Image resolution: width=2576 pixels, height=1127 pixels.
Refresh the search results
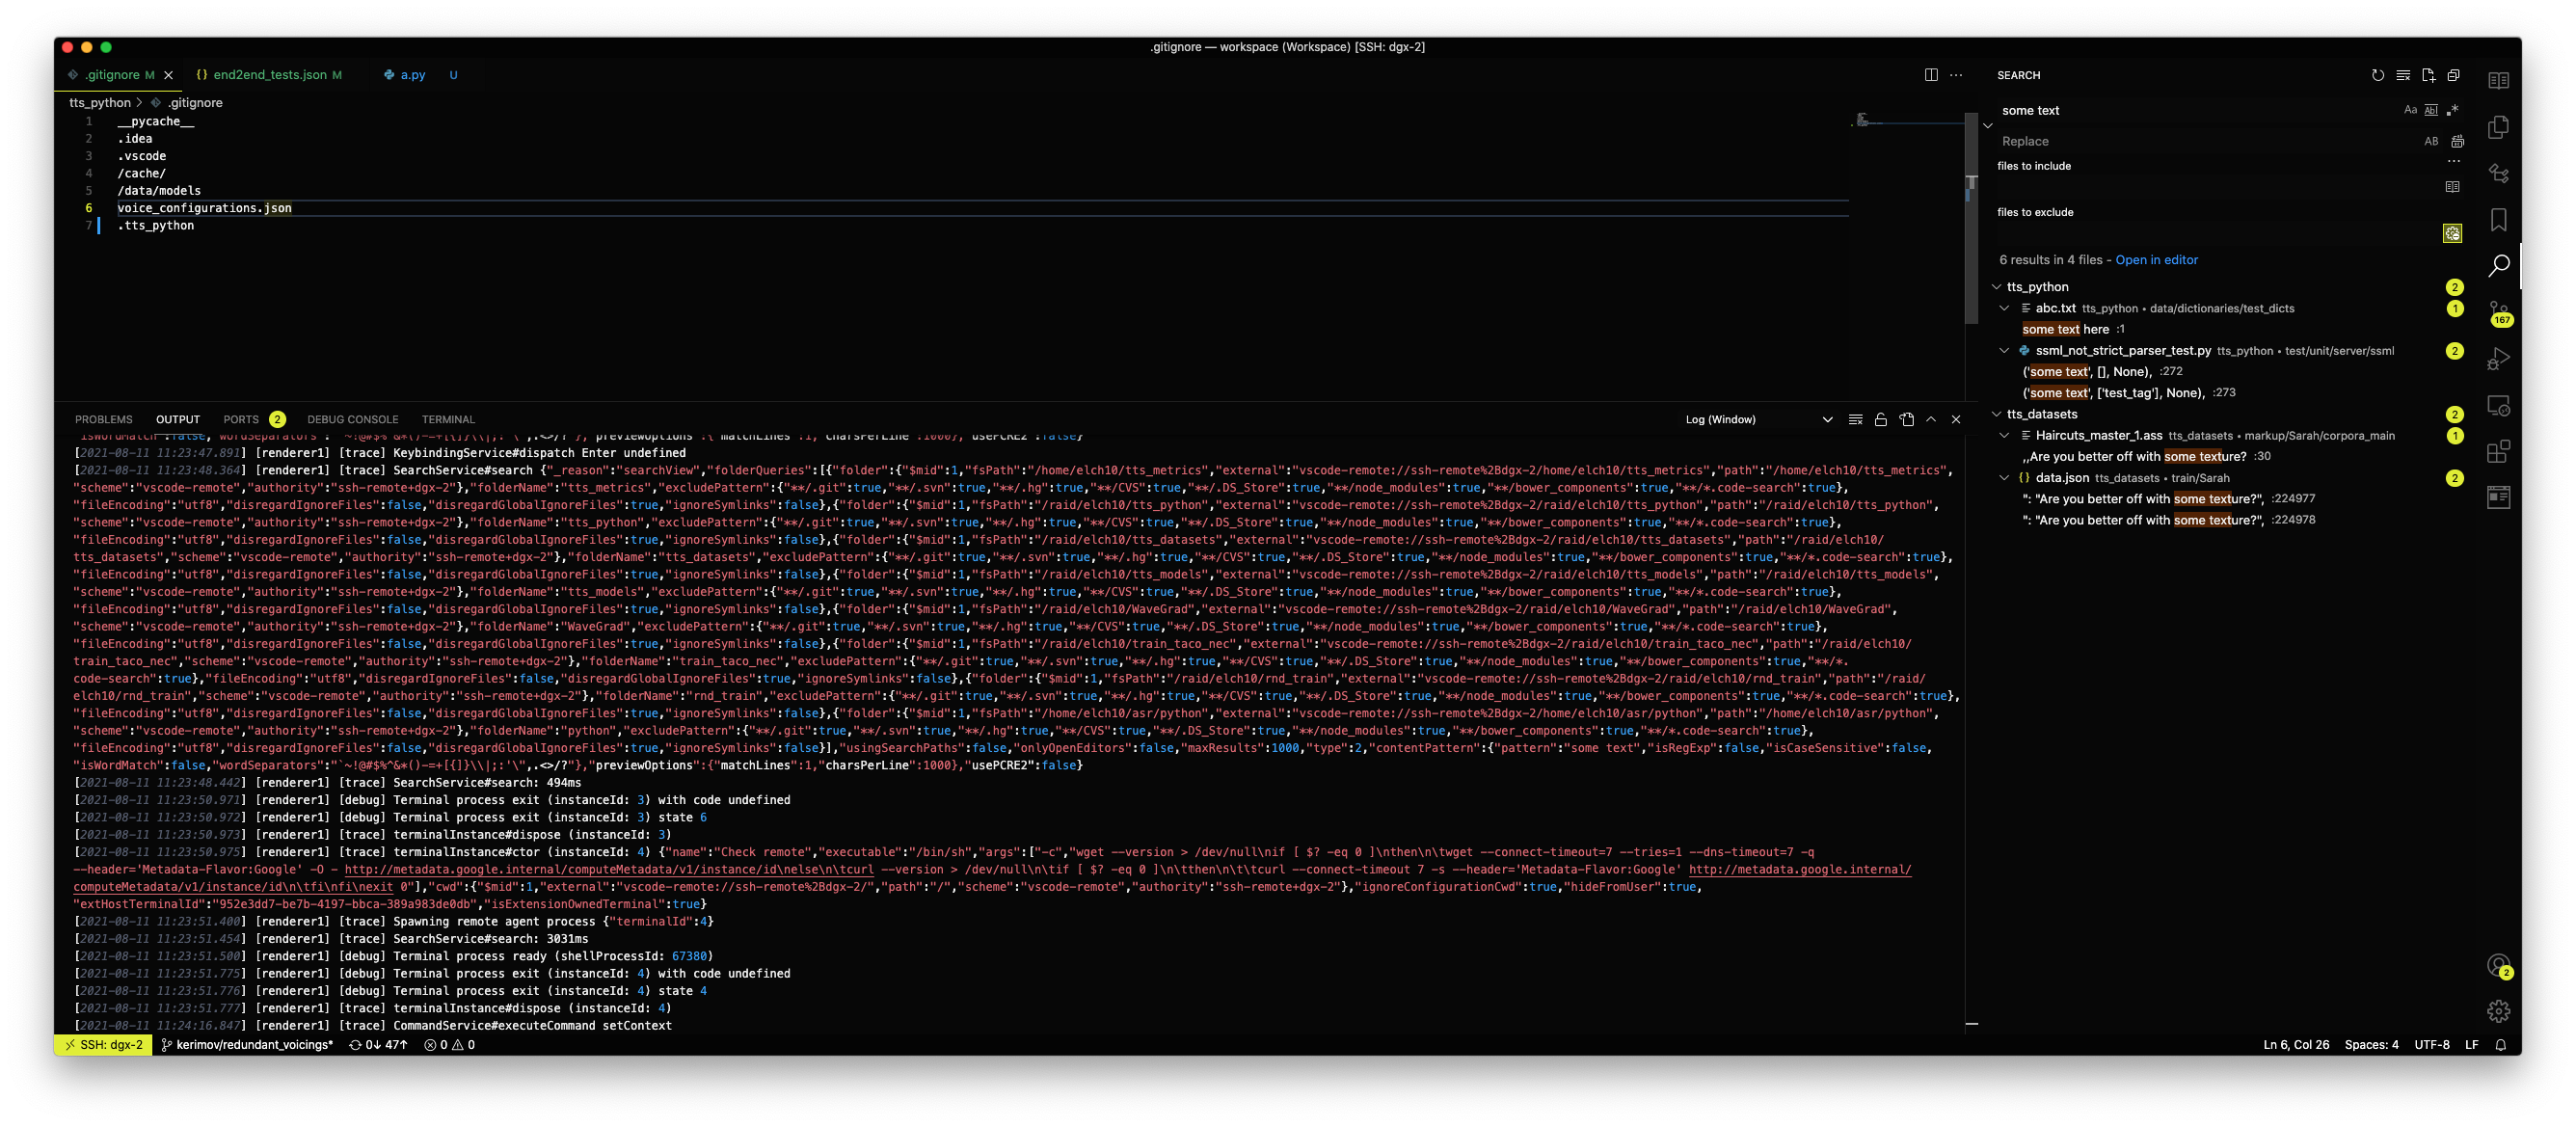click(2377, 75)
